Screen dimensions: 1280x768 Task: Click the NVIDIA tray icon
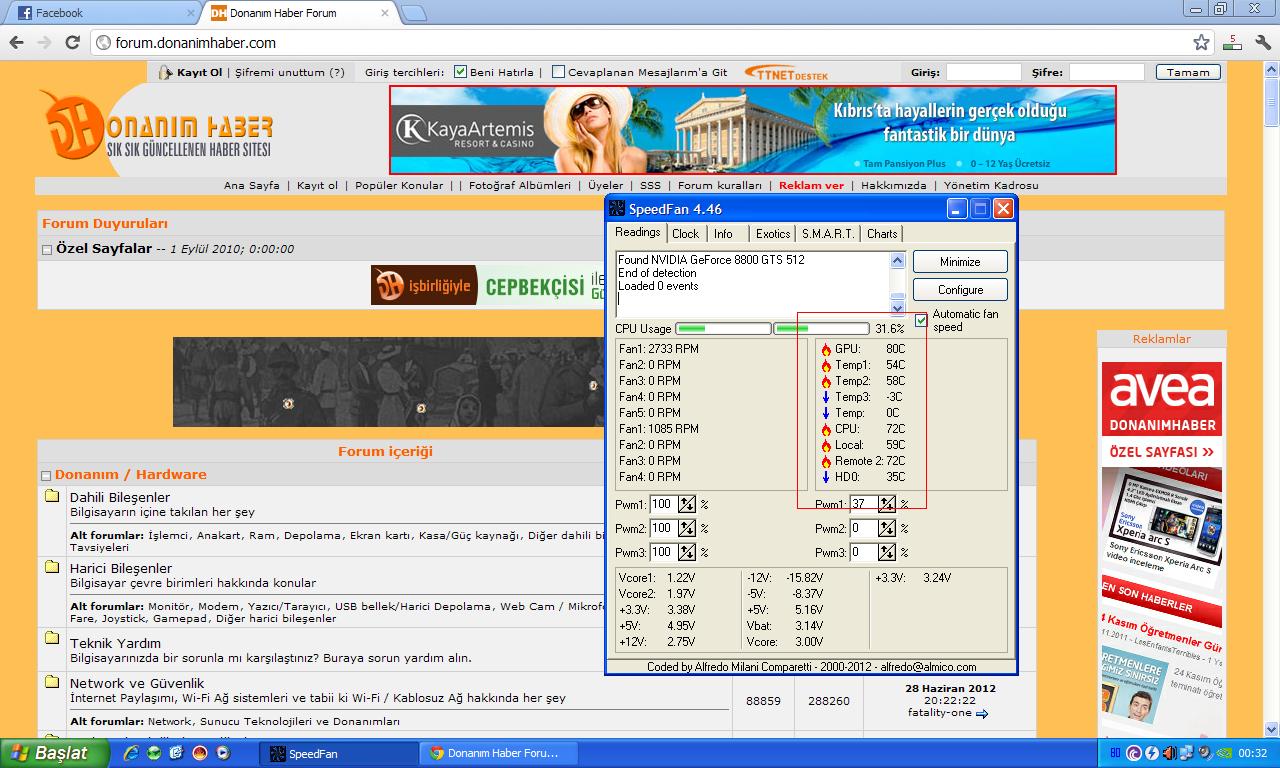click(x=1222, y=753)
